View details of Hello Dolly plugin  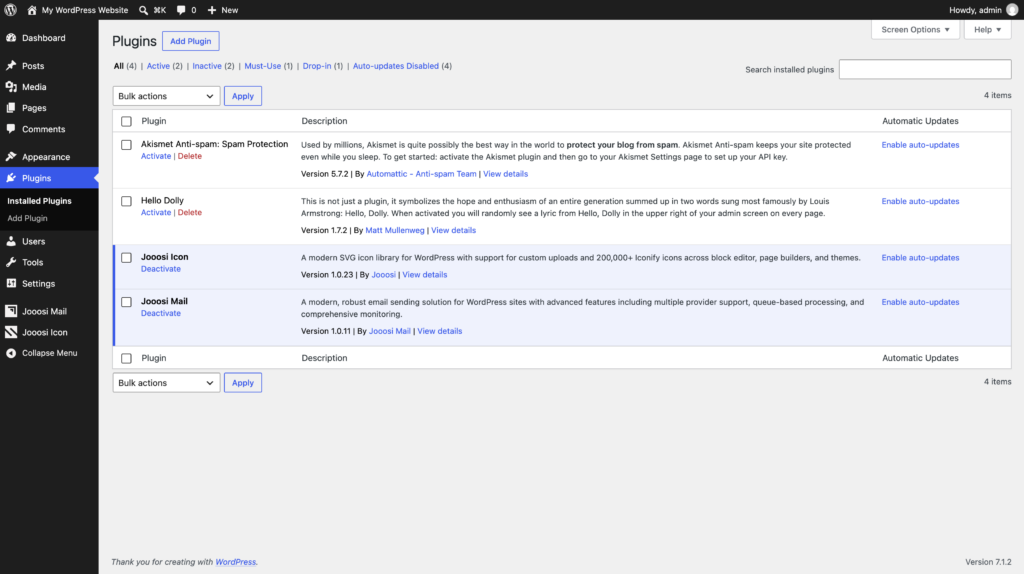click(x=453, y=230)
